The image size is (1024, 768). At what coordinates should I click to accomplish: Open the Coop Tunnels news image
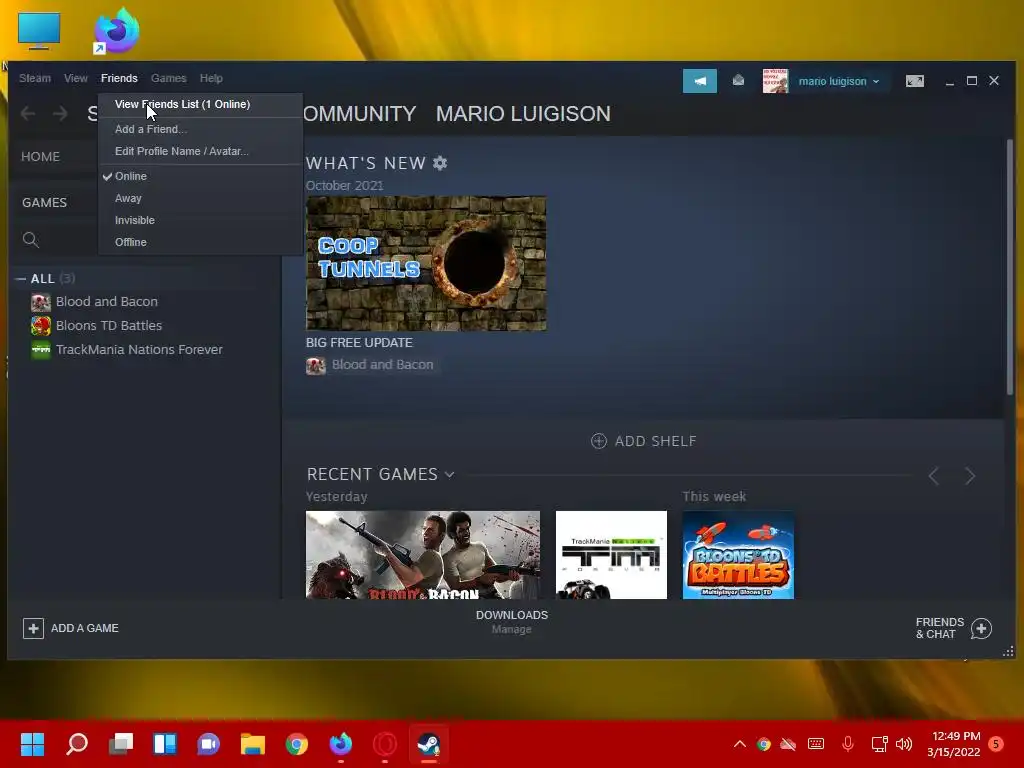[426, 263]
